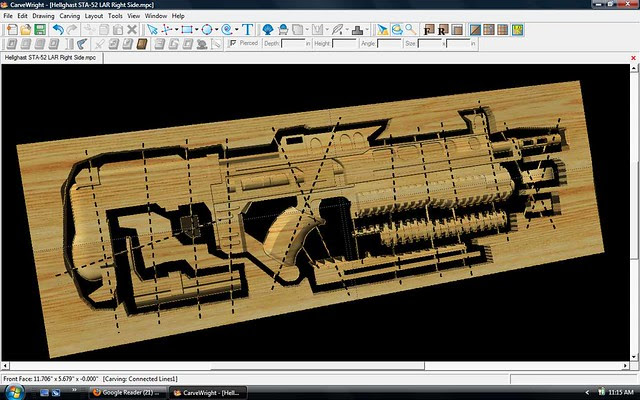Click the brown wood-tile toolbar icon
This screenshot has width=640, height=400.
point(142,44)
